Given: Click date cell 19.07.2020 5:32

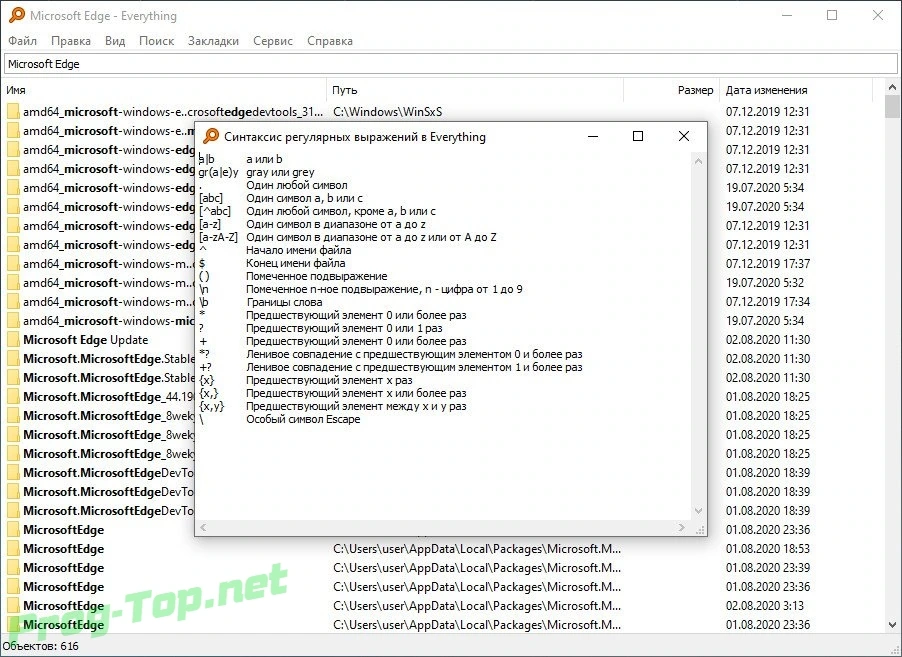Looking at the screenshot, I should click(763, 282).
